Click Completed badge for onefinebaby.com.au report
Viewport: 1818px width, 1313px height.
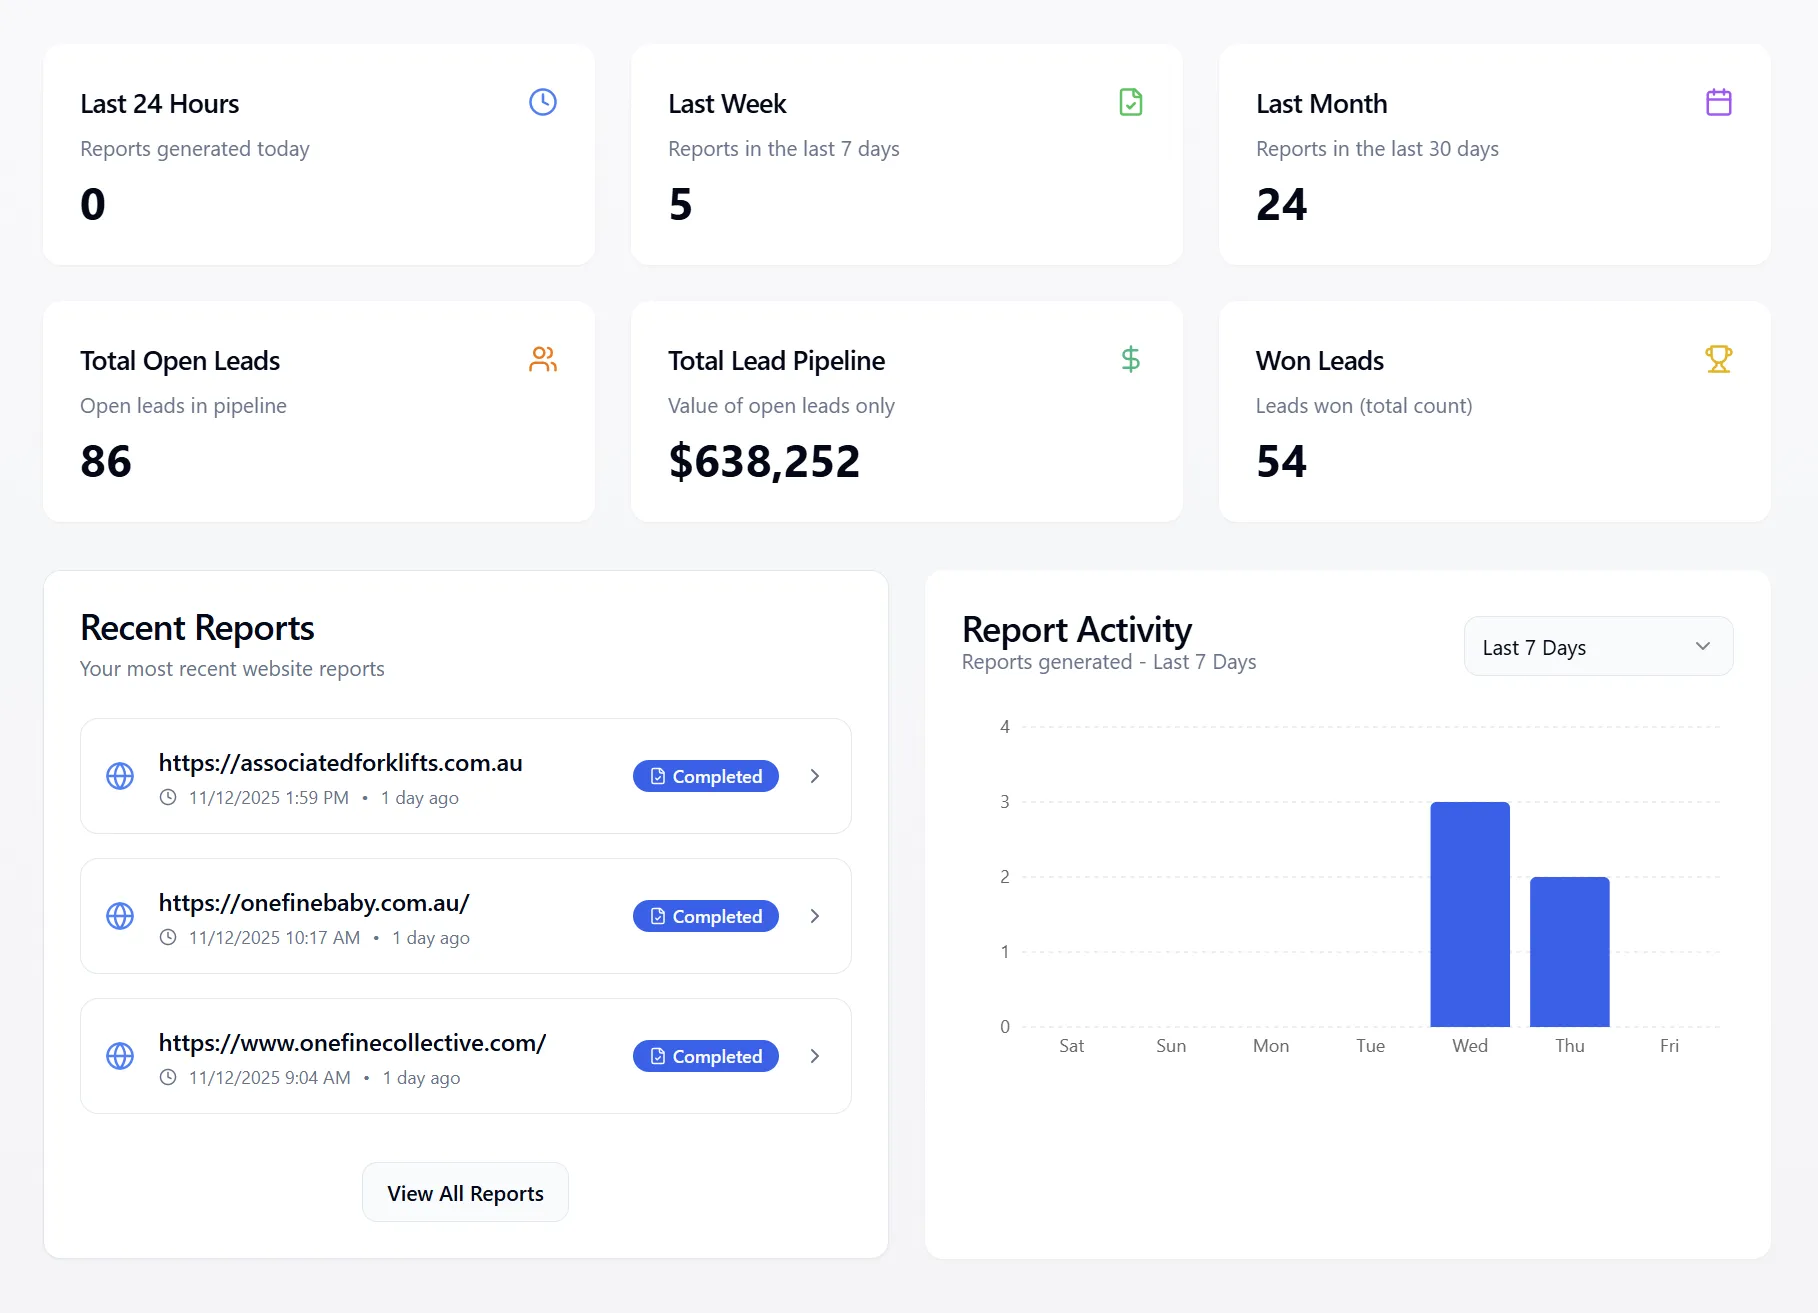[x=705, y=916]
